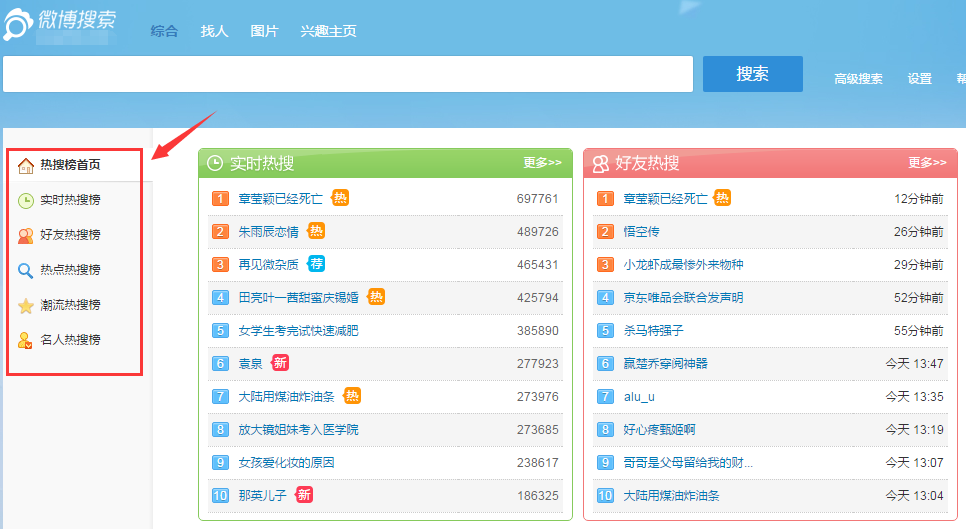This screenshot has height=529, width=966.
Task: Open the 袁泉 topic
Action: tap(250, 363)
